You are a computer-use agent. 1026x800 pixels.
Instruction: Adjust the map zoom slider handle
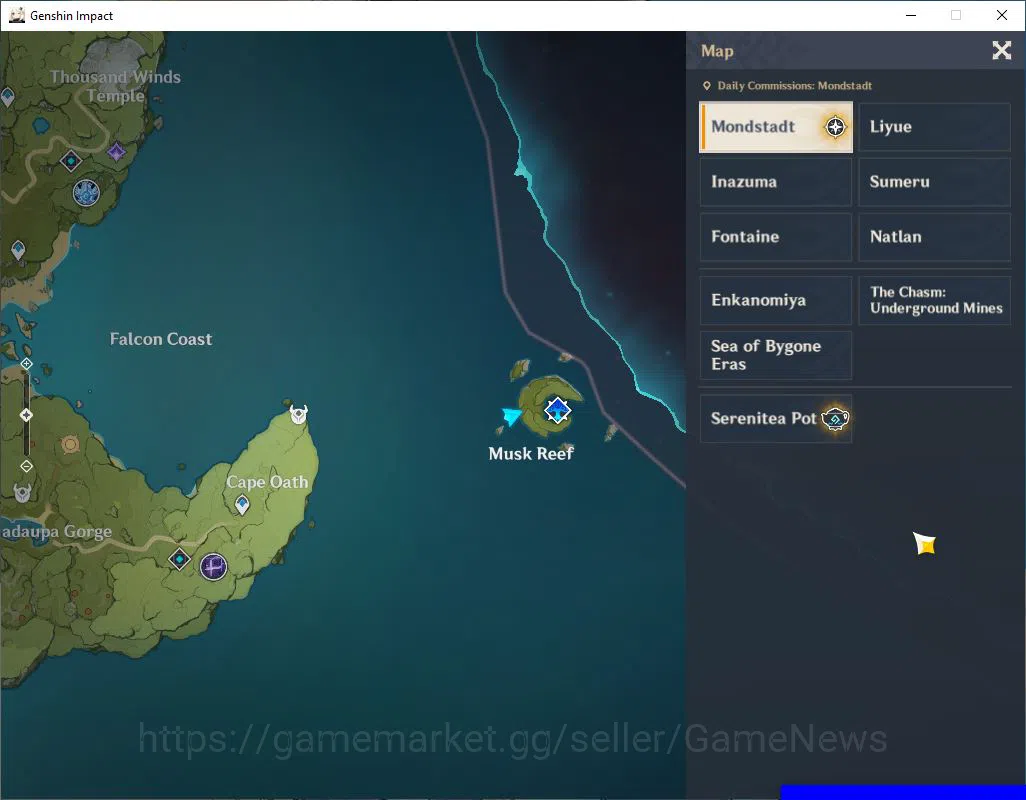tap(26, 415)
